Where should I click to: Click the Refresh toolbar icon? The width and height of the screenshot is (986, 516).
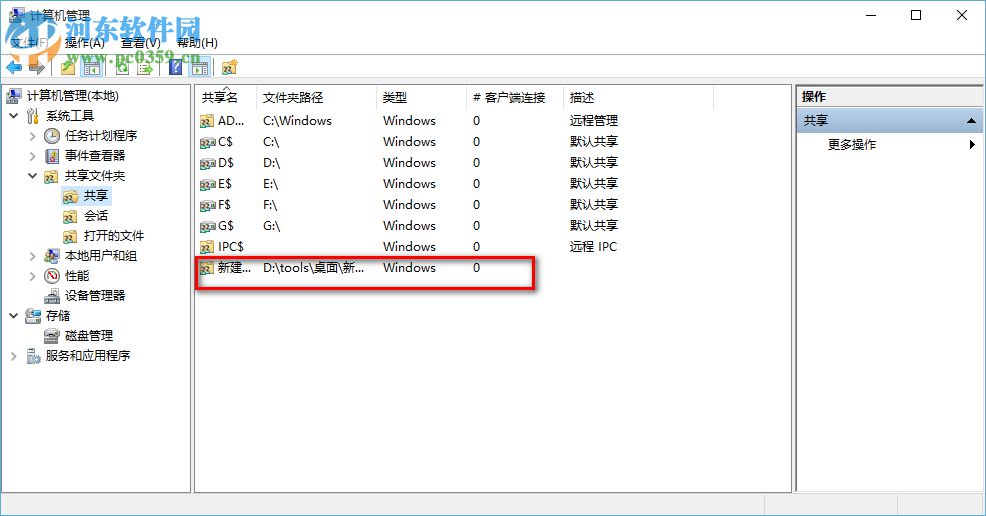(122, 67)
